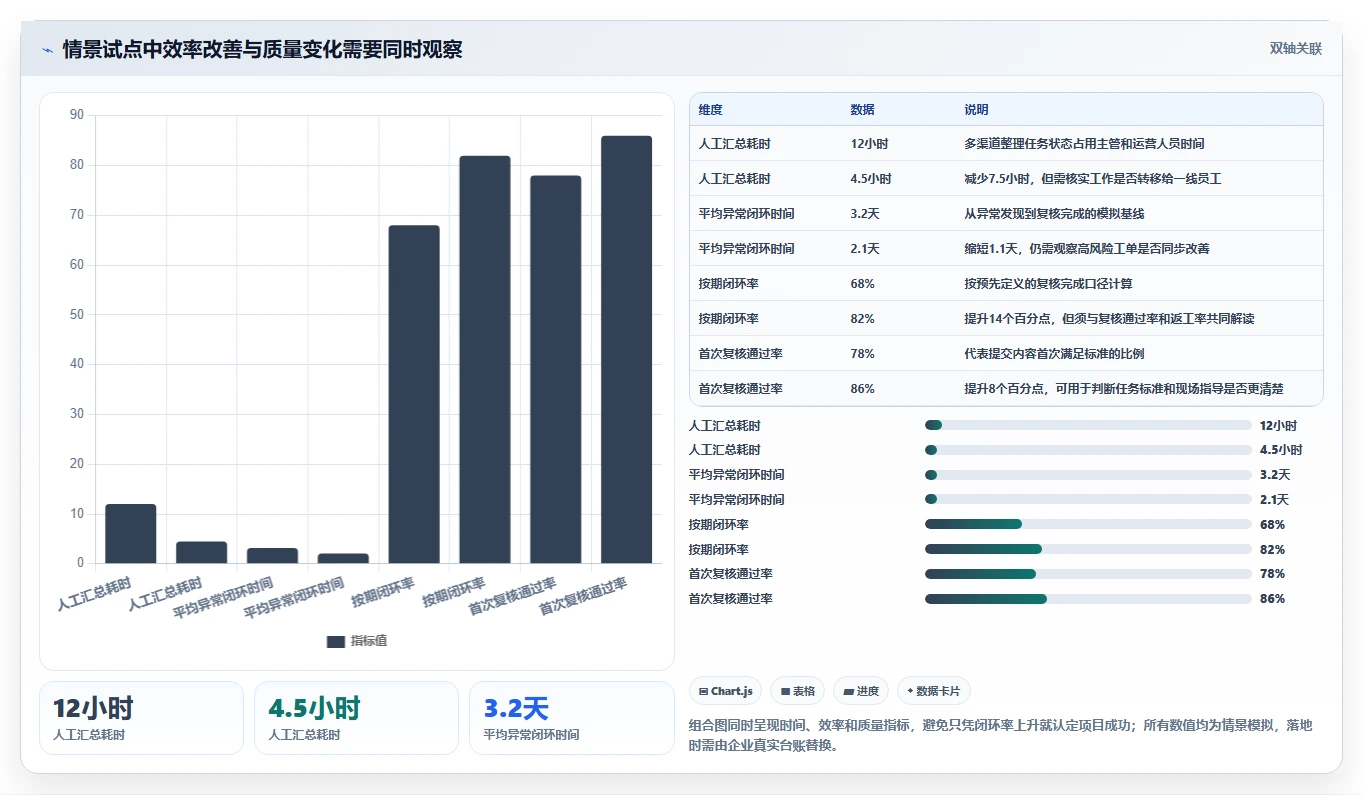Click the description 多渠道整理任务状态占用主管和运营人员时间
Viewport: 1363px width, 795px height.
pyautogui.click(x=1084, y=144)
